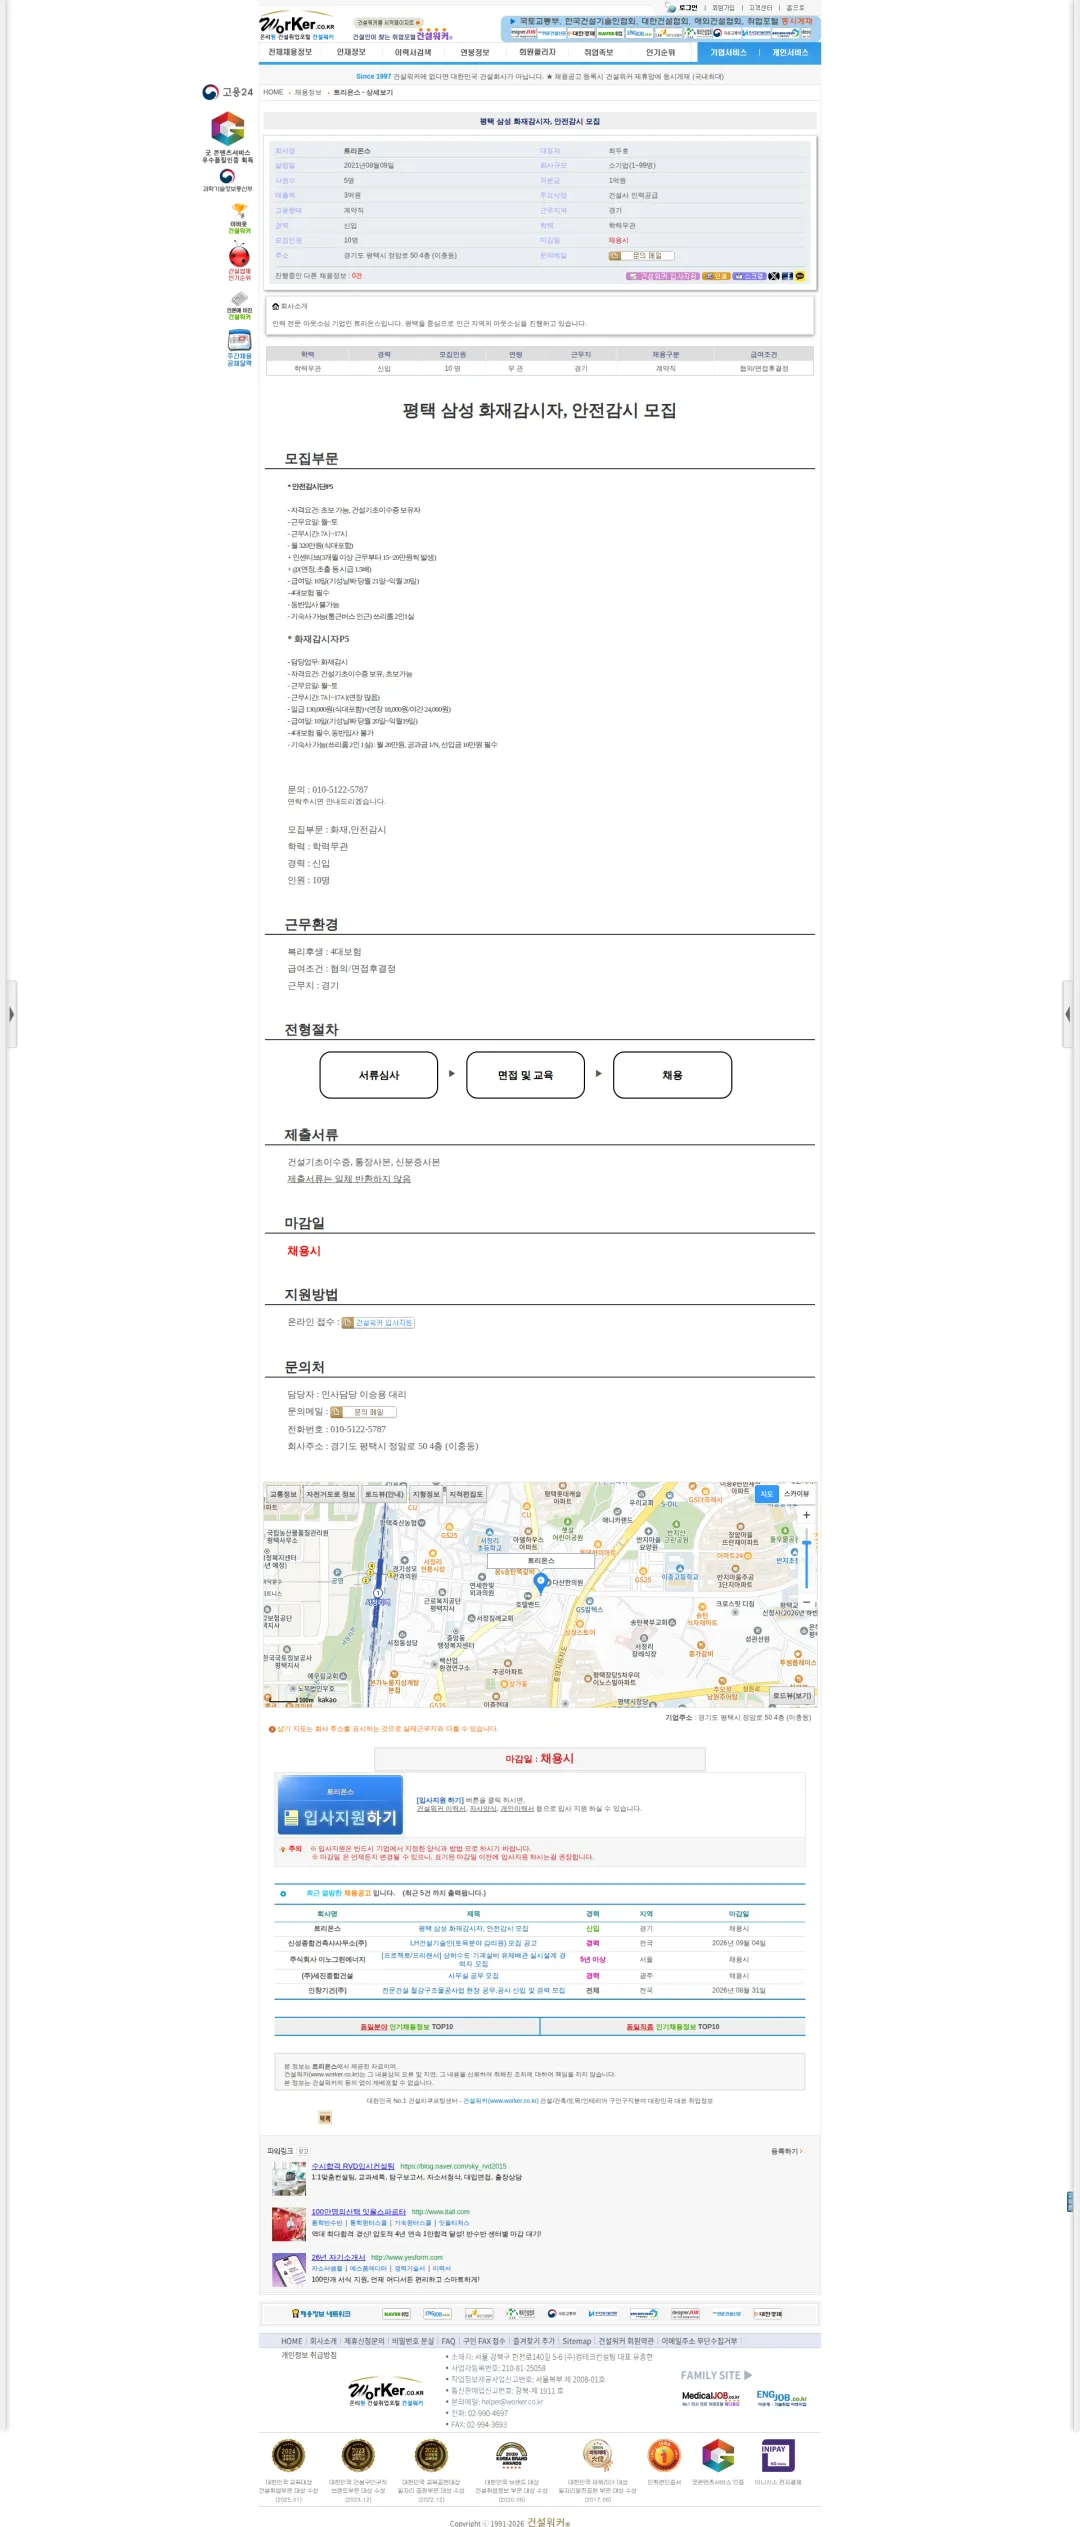The width and height of the screenshot is (1080, 2527).
Task: Click the 지적편집도 map button
Action: (x=466, y=1494)
